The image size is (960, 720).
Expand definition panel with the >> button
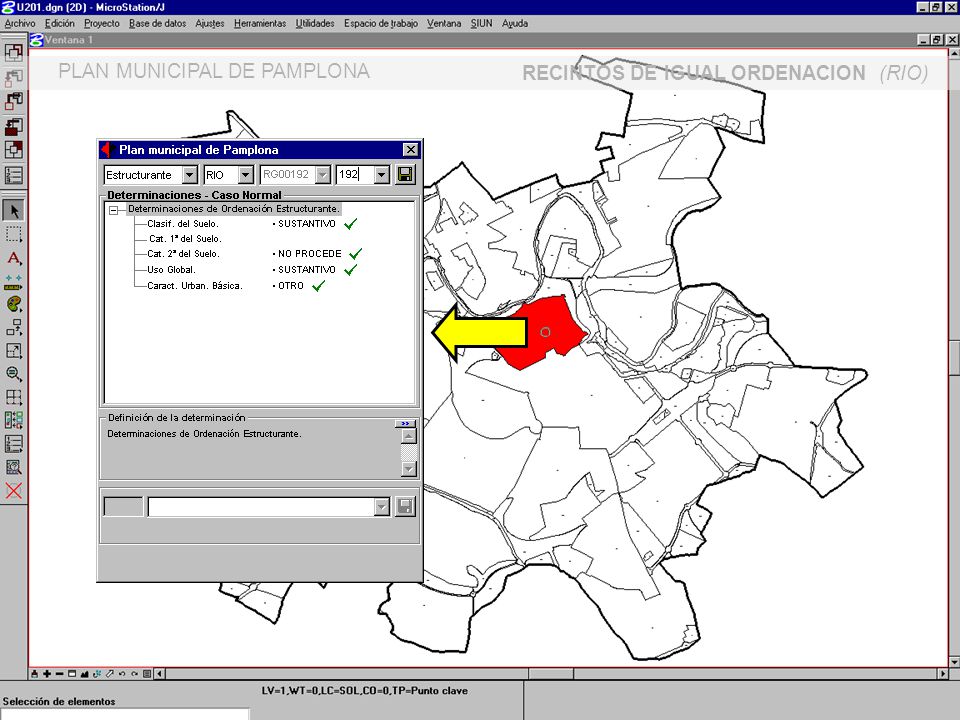tap(405, 423)
